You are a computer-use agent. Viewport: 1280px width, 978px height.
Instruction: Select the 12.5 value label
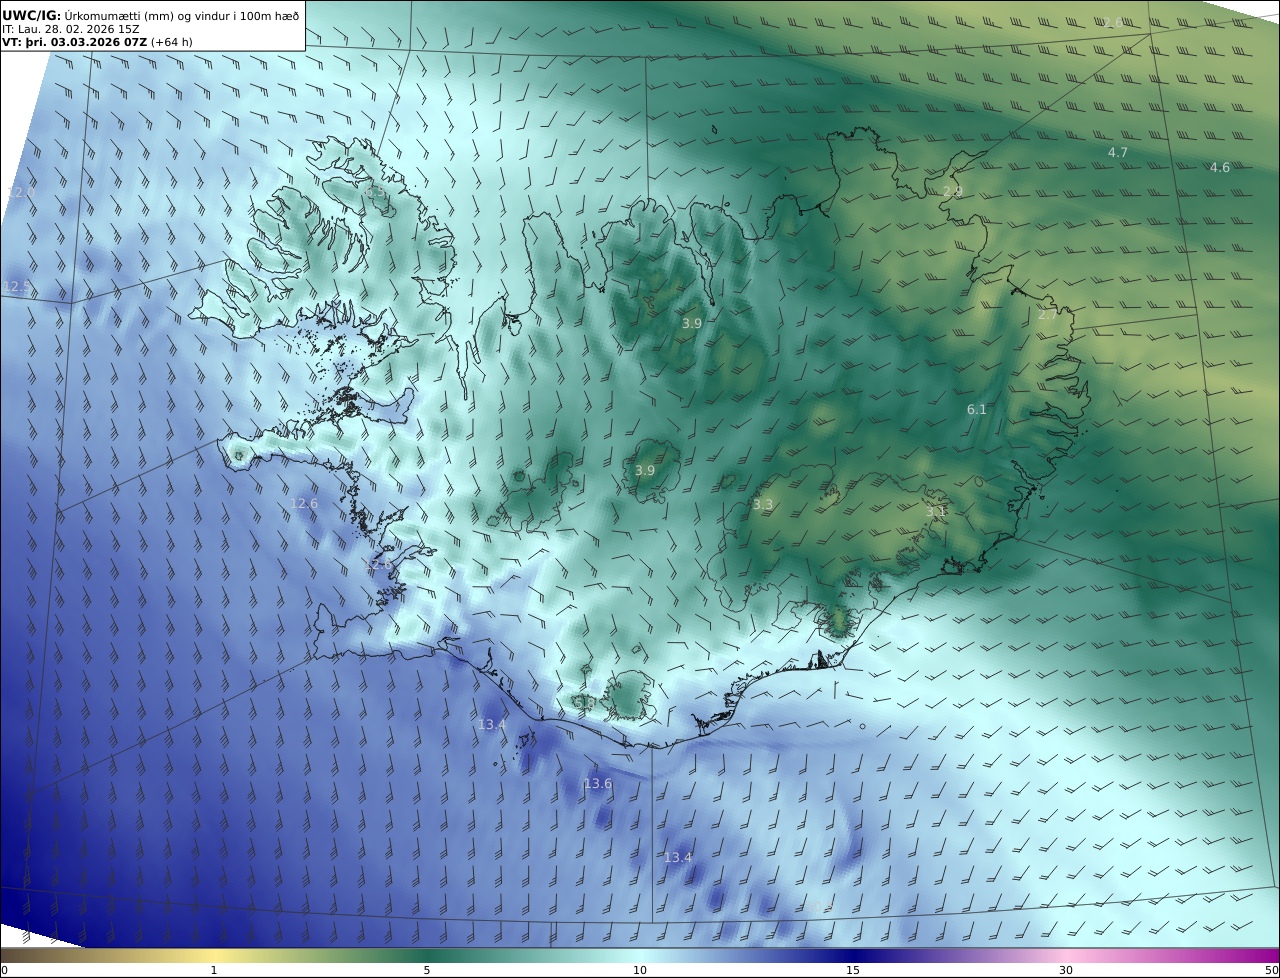pyautogui.click(x=17, y=286)
